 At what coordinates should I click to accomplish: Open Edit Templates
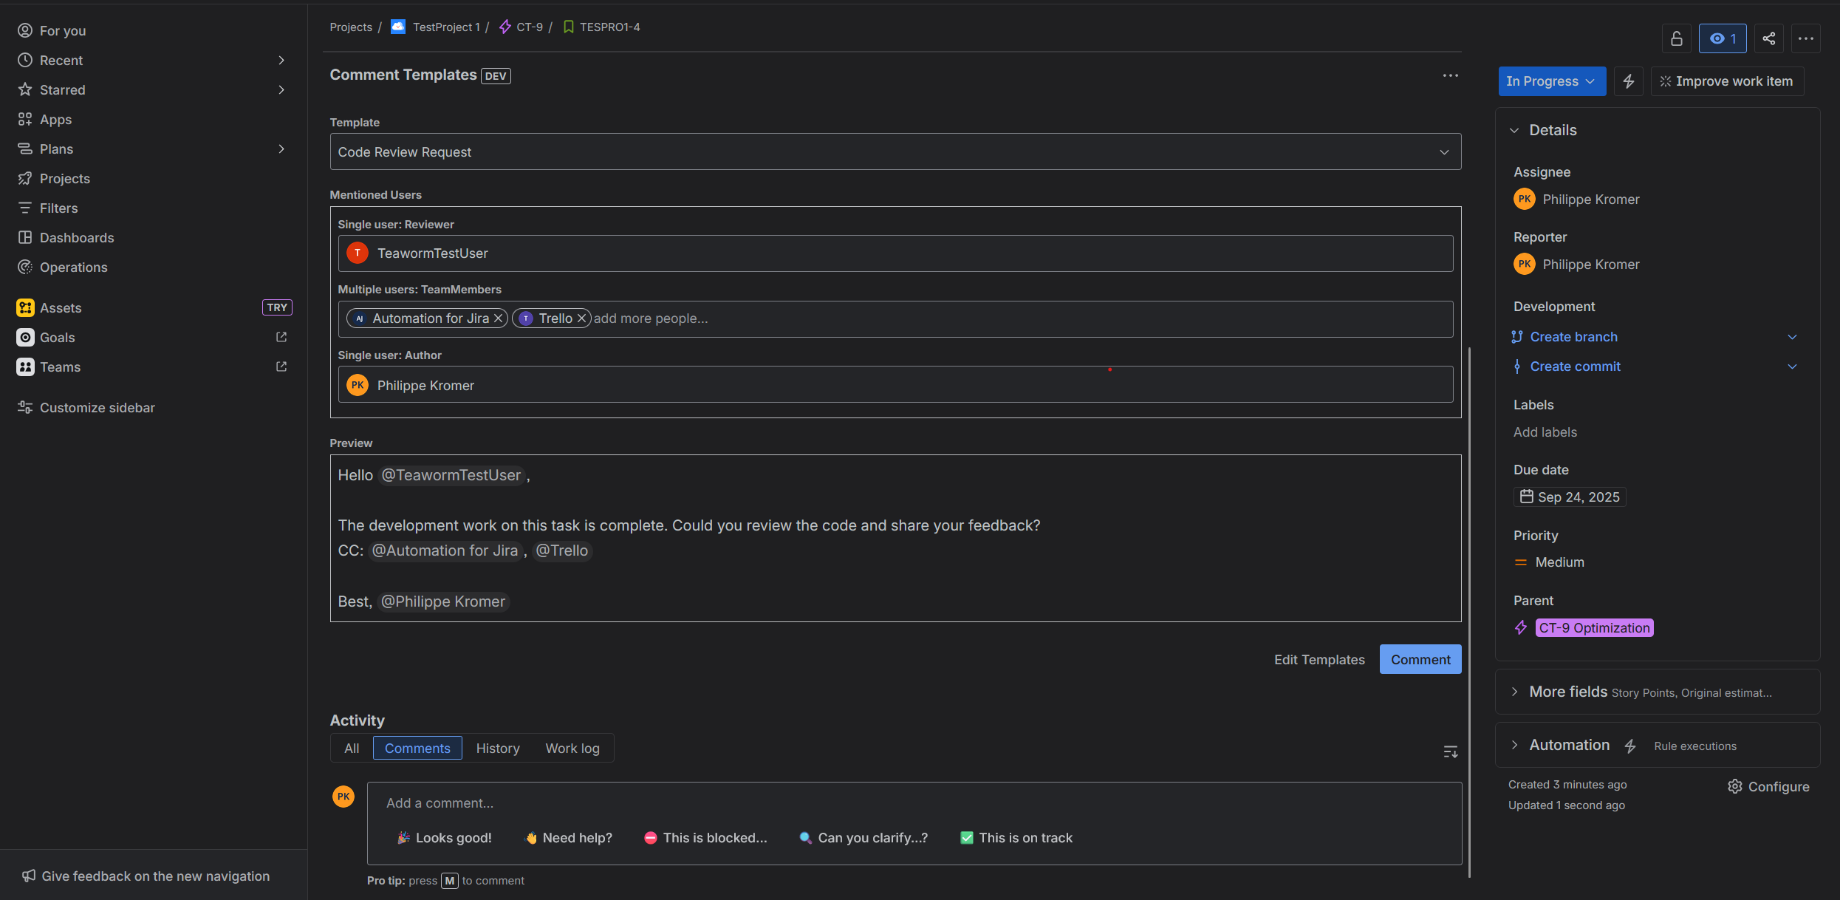click(1319, 659)
